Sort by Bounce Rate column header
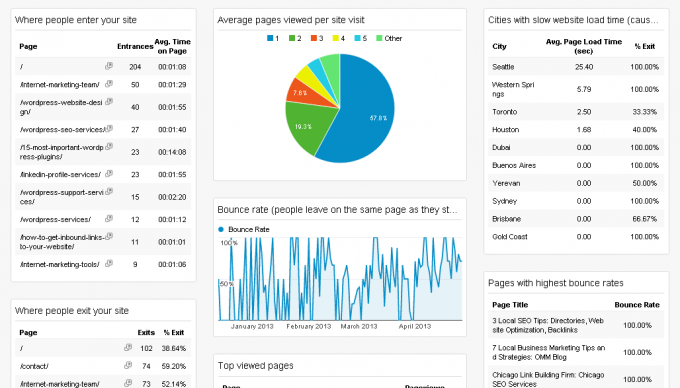Image resolution: width=680 pixels, height=388 pixels. pyautogui.click(x=637, y=305)
